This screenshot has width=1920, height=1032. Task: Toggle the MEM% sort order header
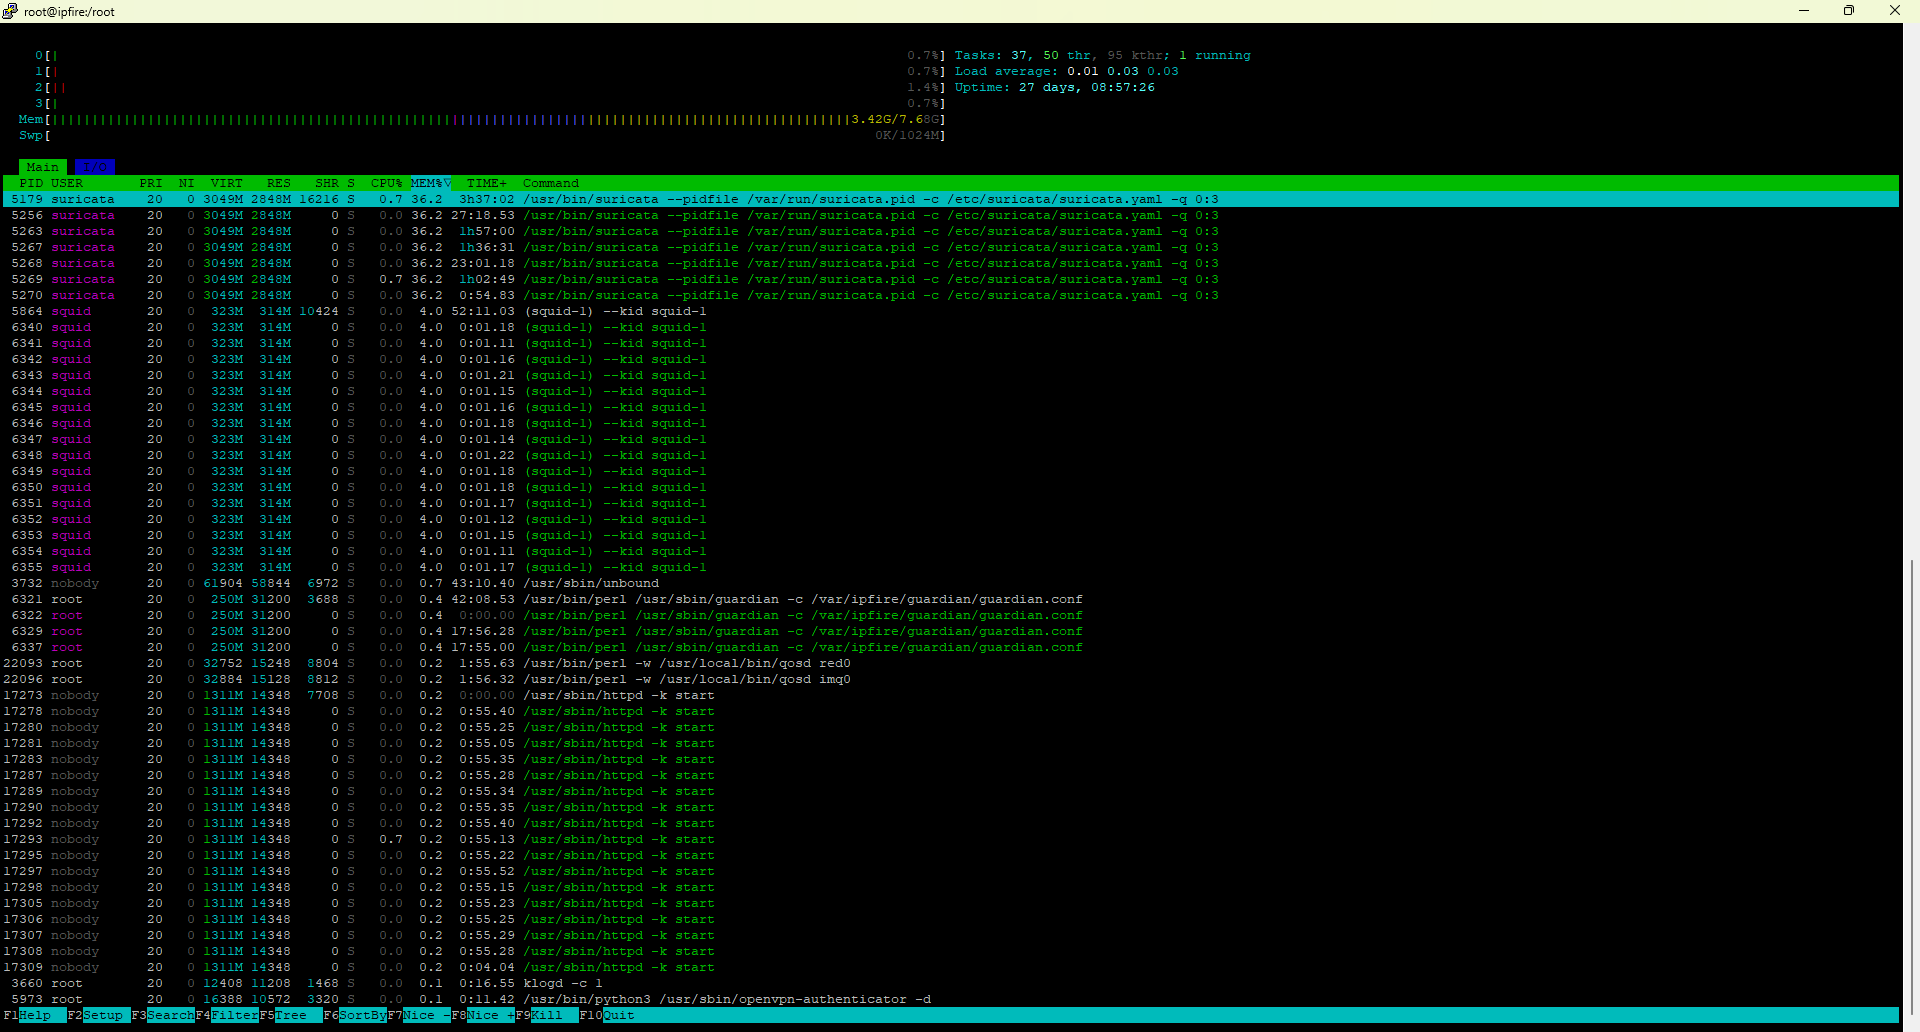pos(430,183)
